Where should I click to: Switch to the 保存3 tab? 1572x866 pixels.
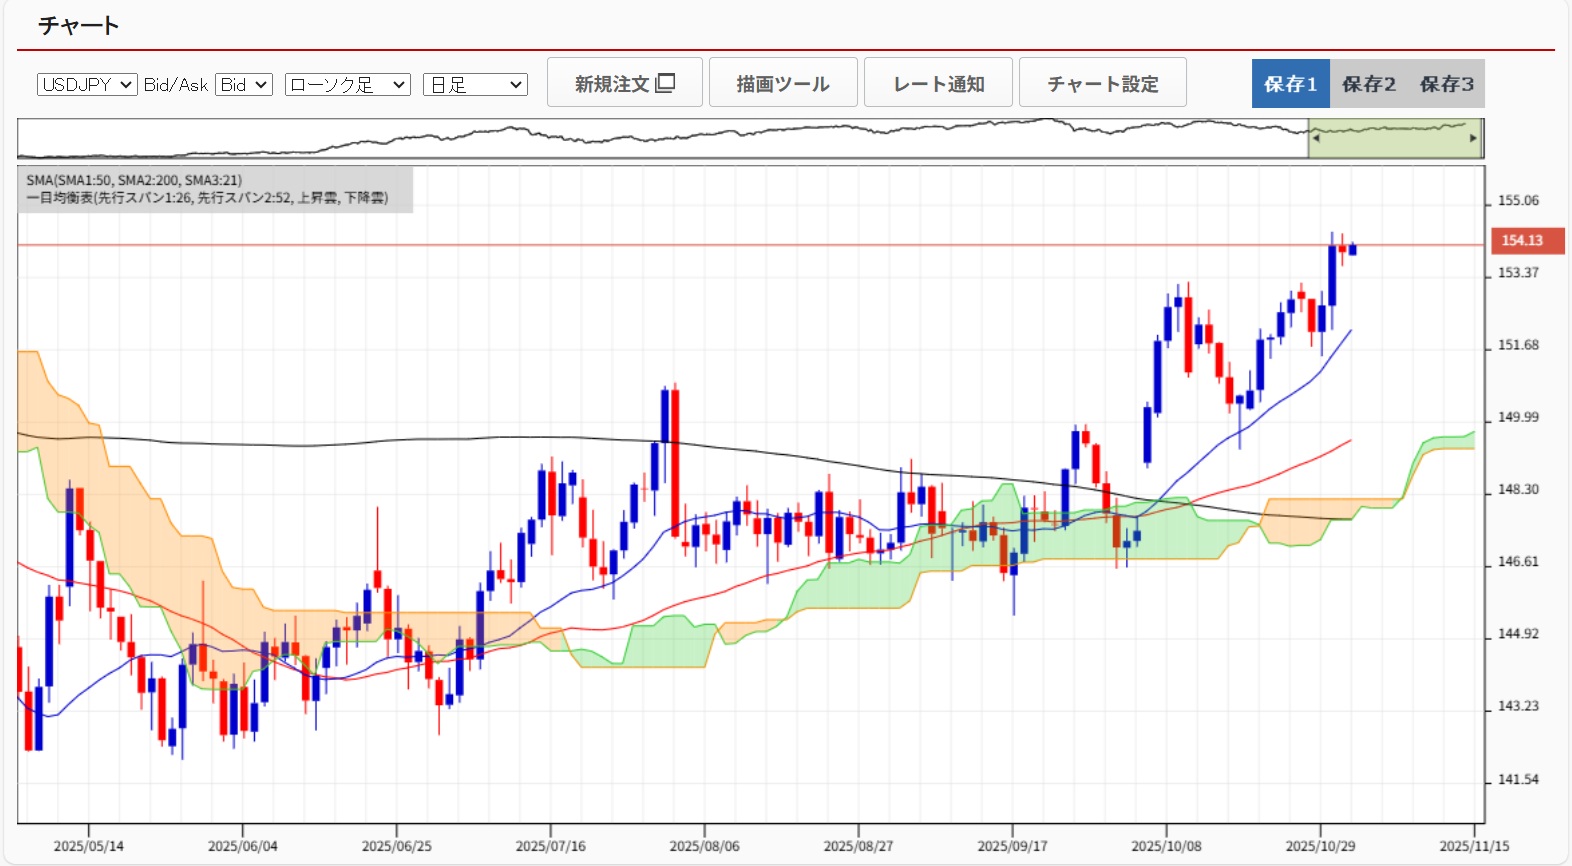(1446, 84)
